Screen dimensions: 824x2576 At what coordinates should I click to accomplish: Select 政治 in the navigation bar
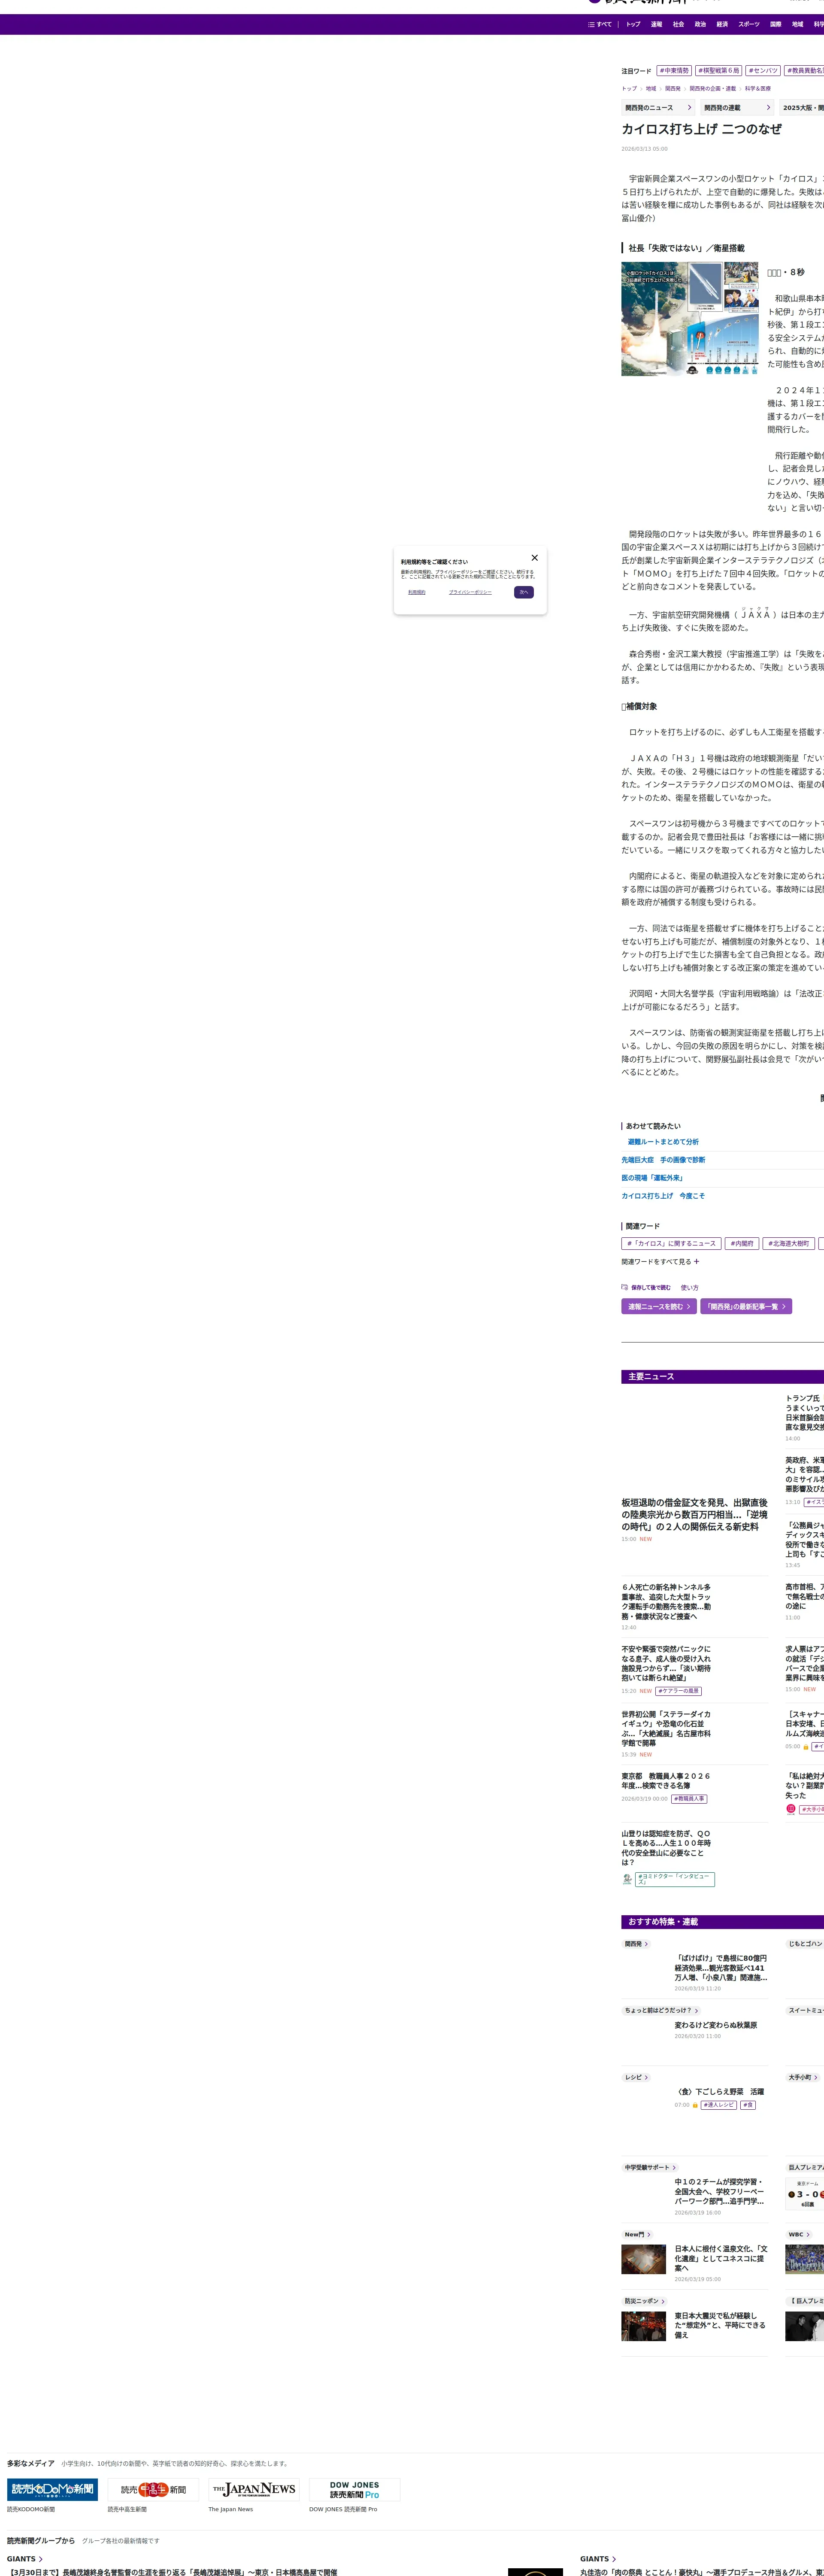coord(700,24)
